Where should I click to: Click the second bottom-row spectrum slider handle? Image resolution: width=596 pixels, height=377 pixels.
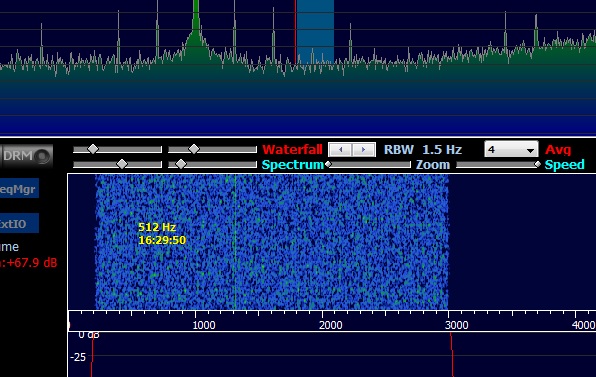[x=181, y=164]
